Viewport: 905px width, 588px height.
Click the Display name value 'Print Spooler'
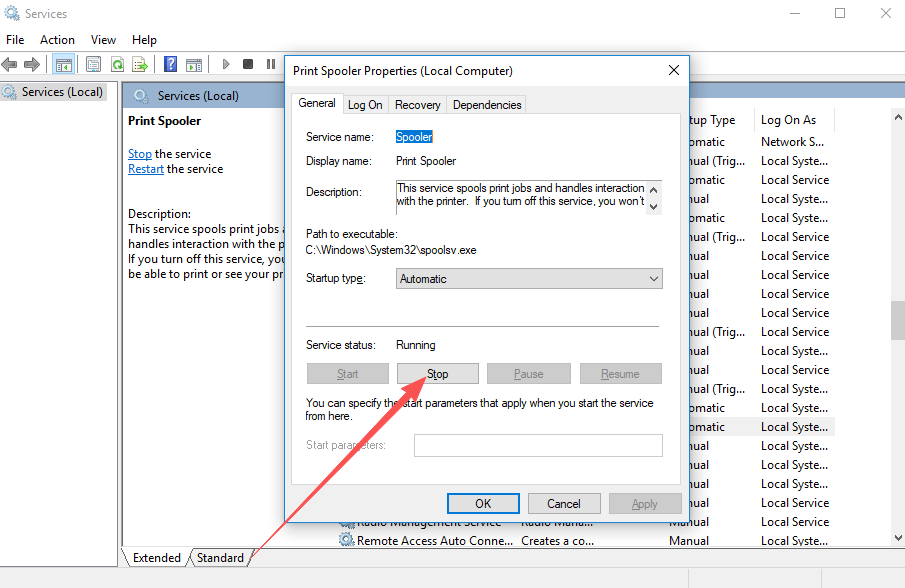click(426, 161)
